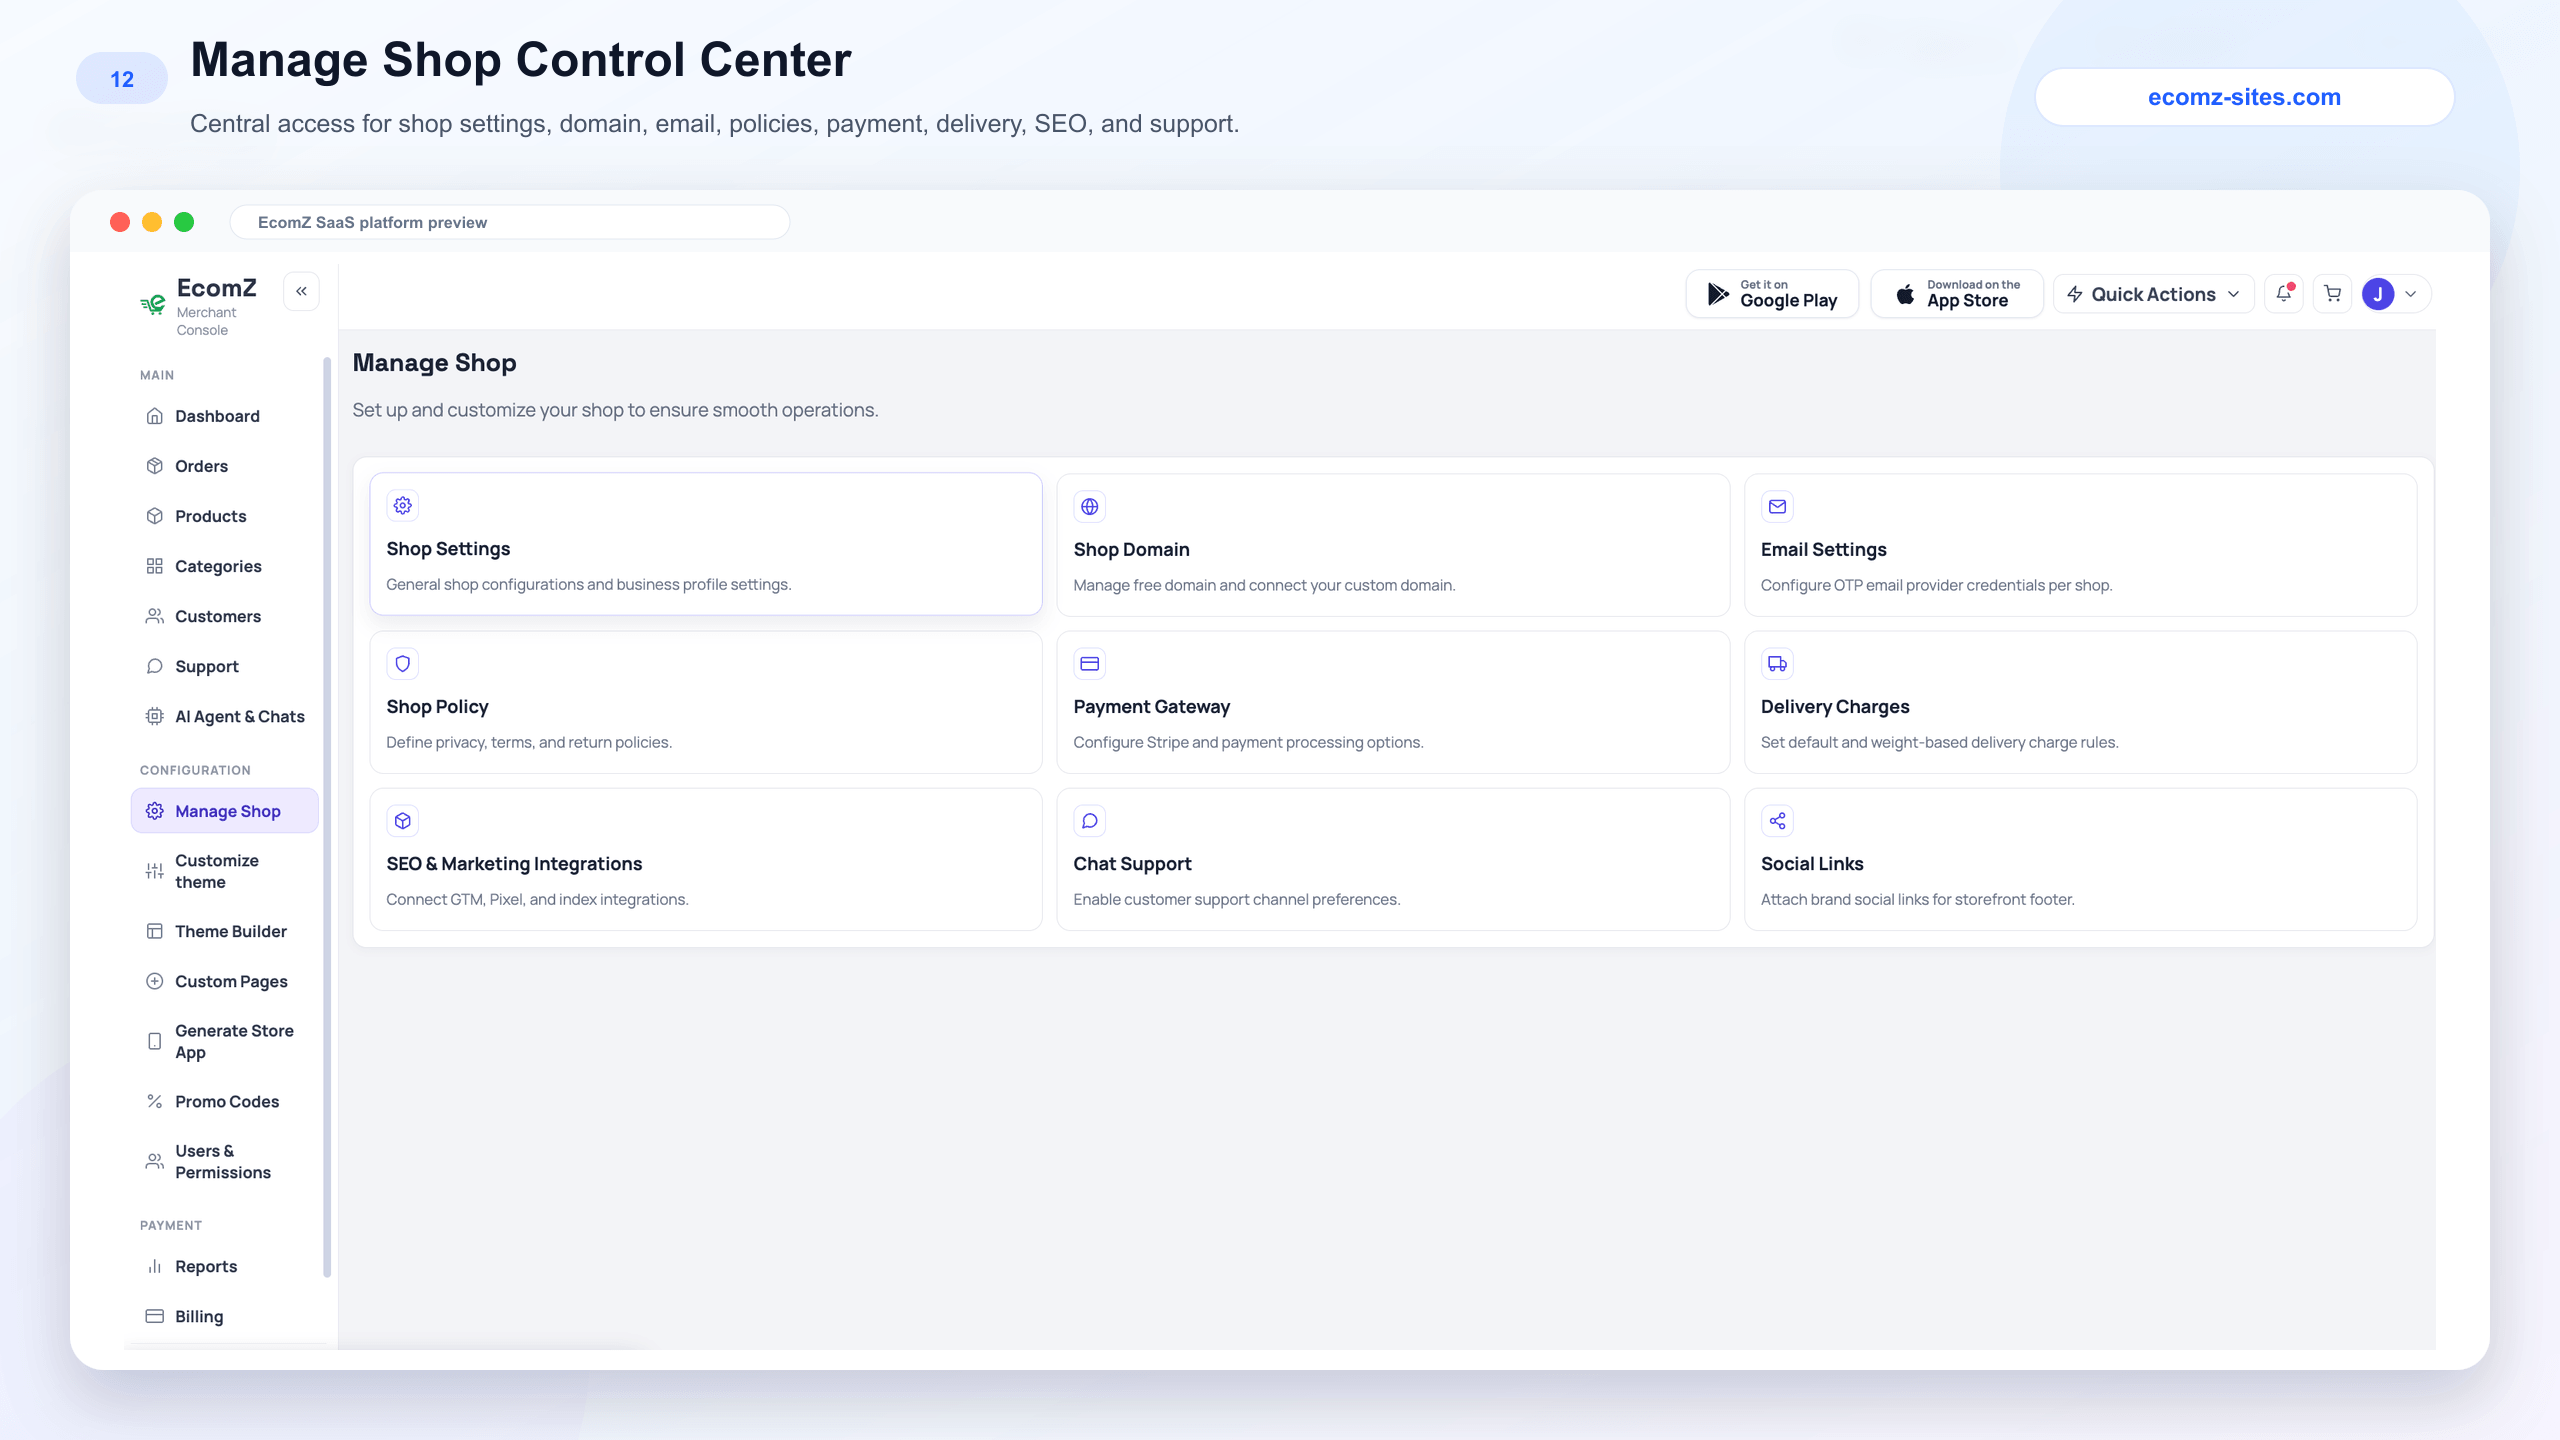Click the EcomZ SaaS platform preview address bar
This screenshot has width=2560, height=1440.
[510, 222]
